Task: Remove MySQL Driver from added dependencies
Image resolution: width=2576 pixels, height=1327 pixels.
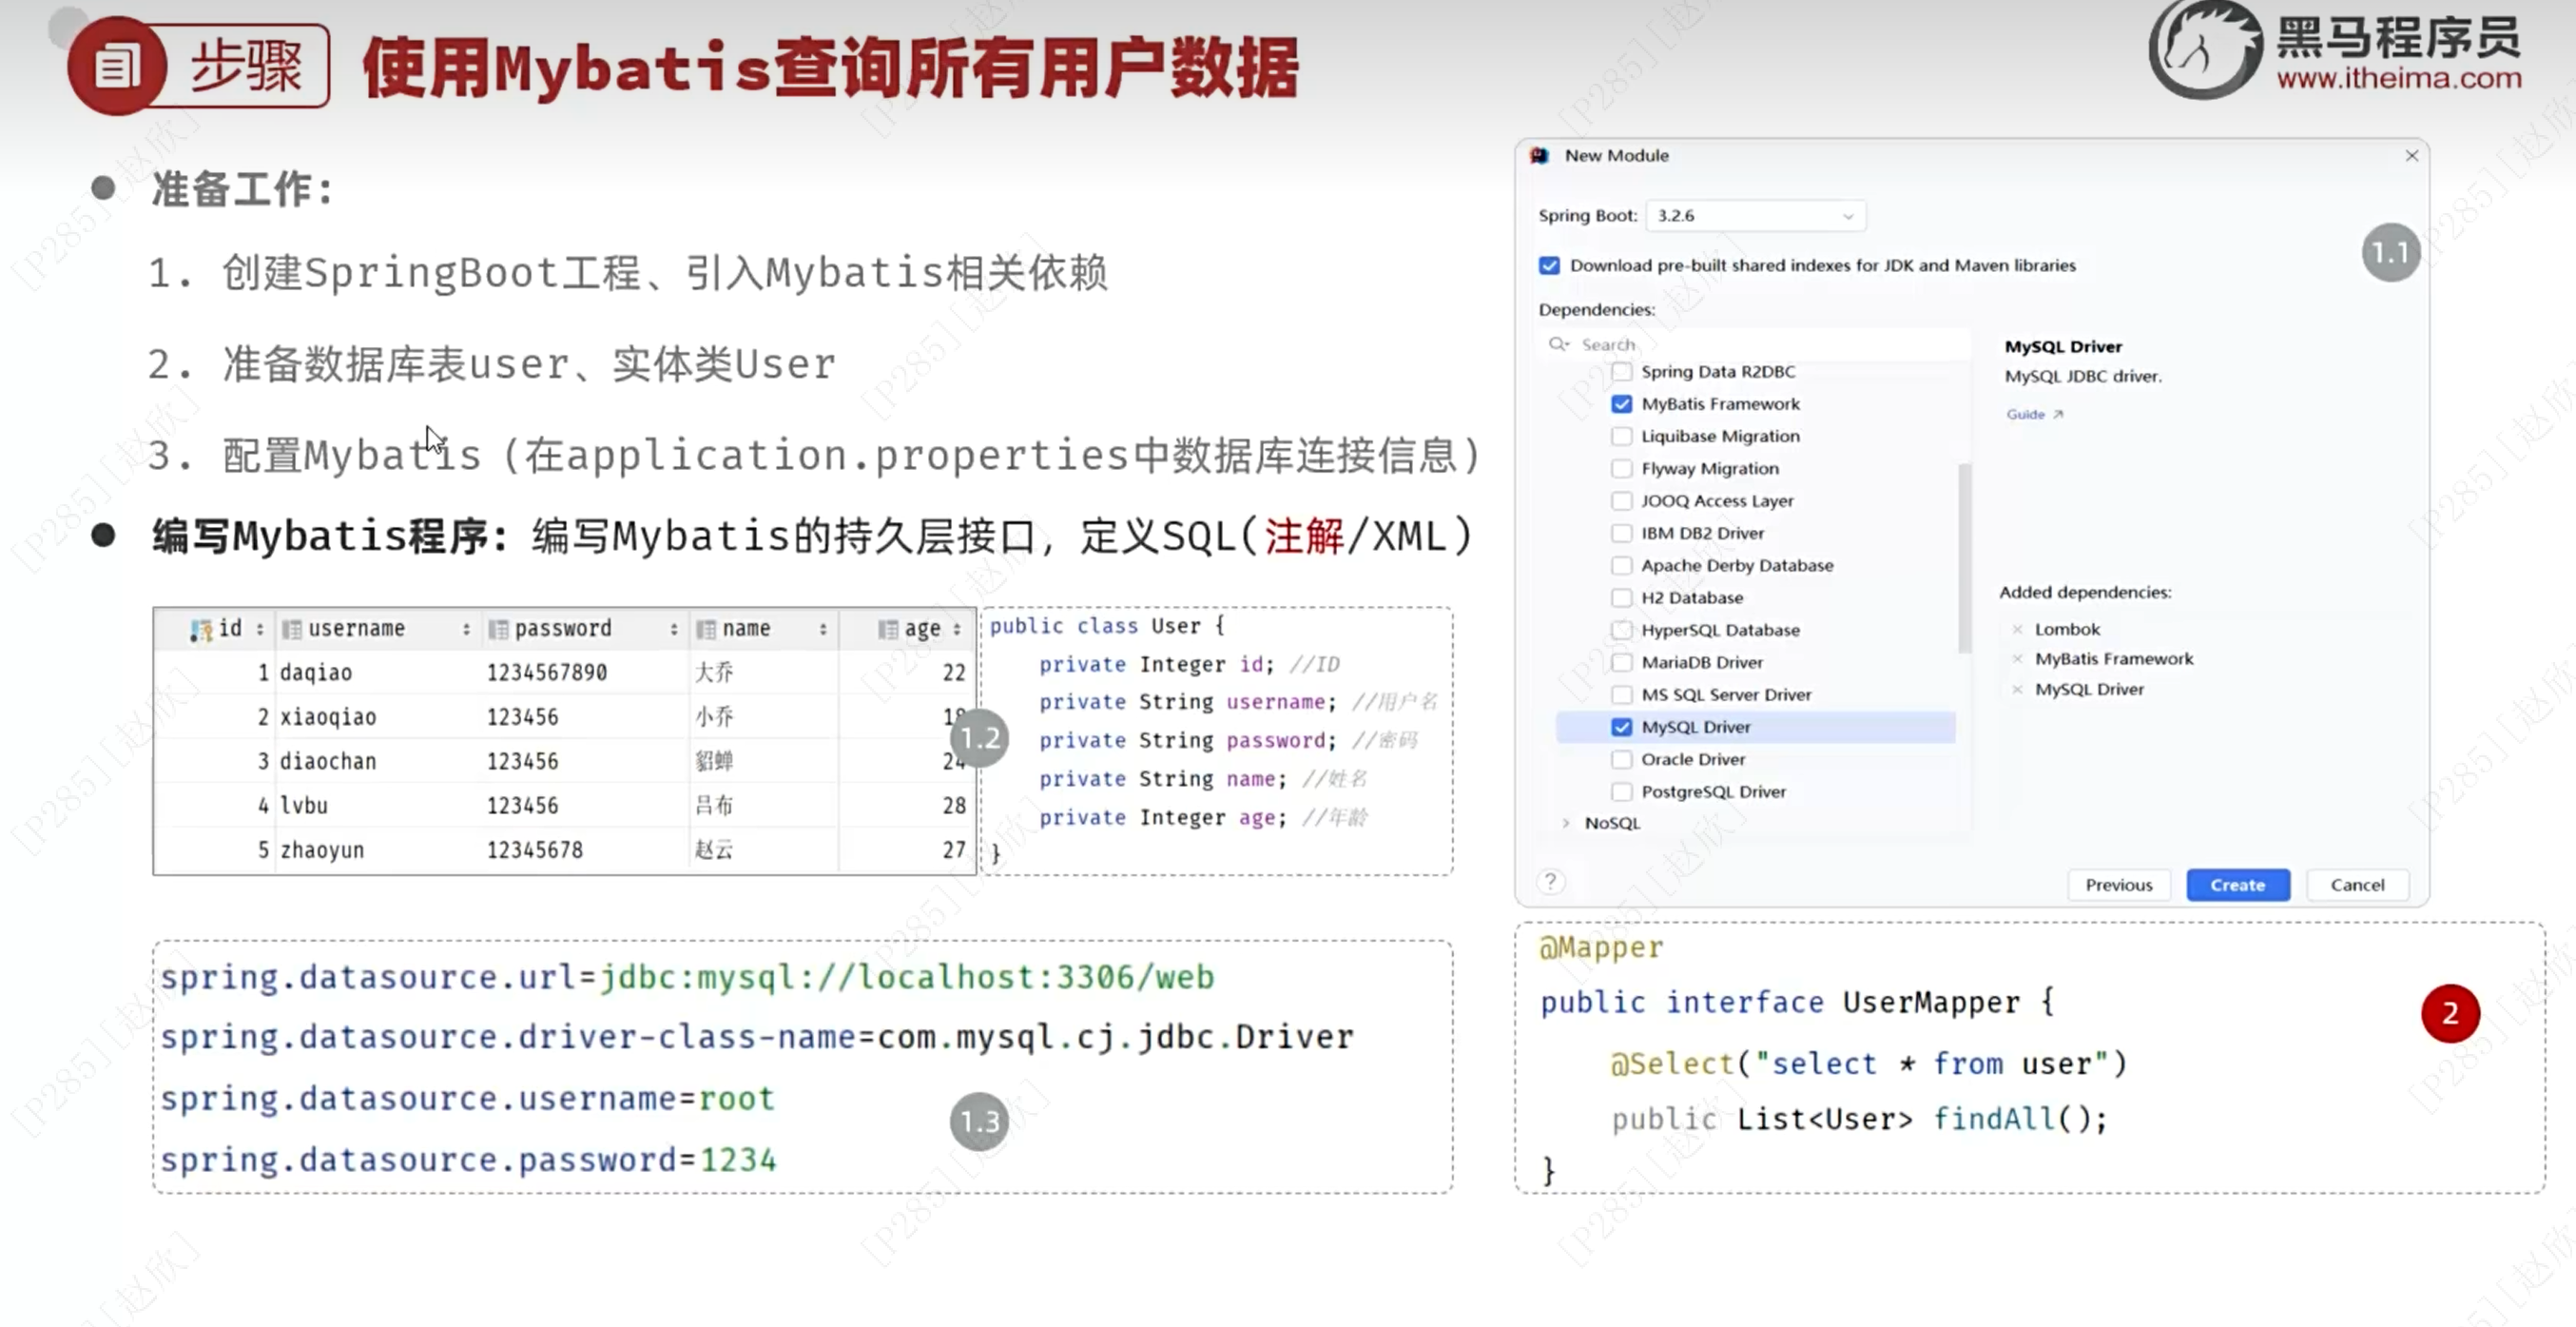Action: pos(2017,689)
